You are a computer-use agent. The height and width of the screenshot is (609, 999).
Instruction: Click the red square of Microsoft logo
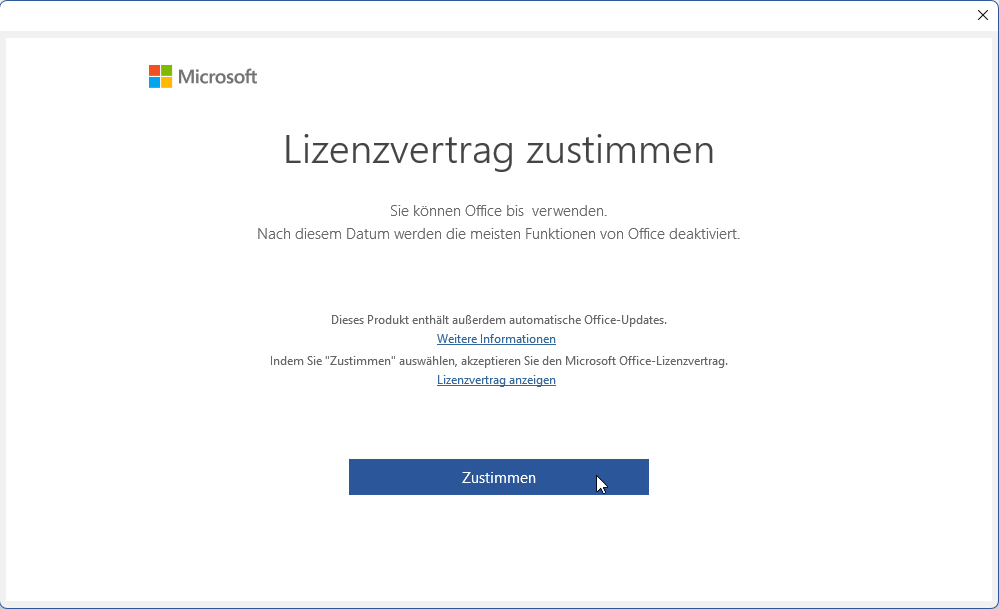click(x=154, y=70)
